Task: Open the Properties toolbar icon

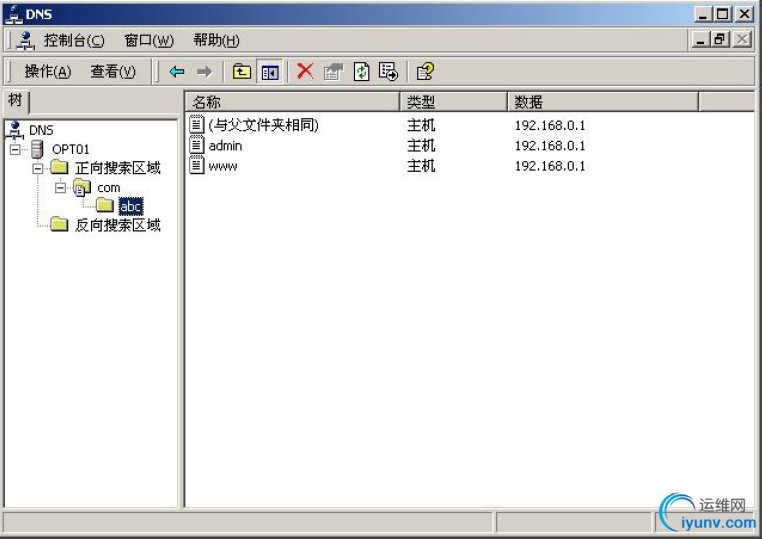Action: 333,72
